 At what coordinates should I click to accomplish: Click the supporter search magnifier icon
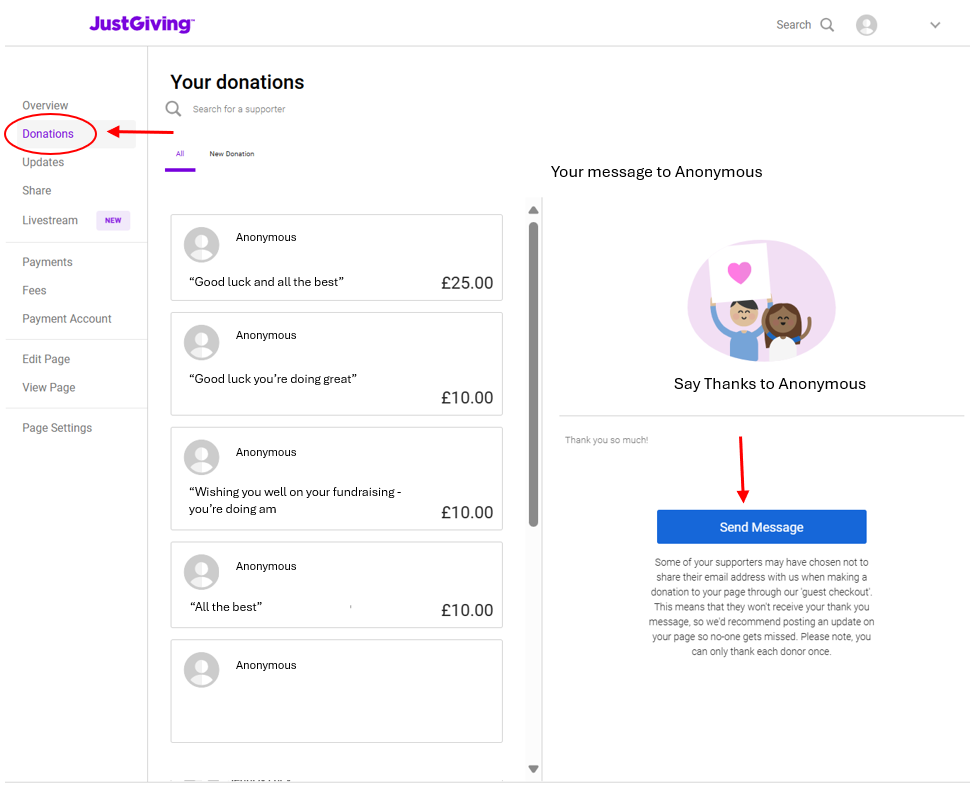173,109
